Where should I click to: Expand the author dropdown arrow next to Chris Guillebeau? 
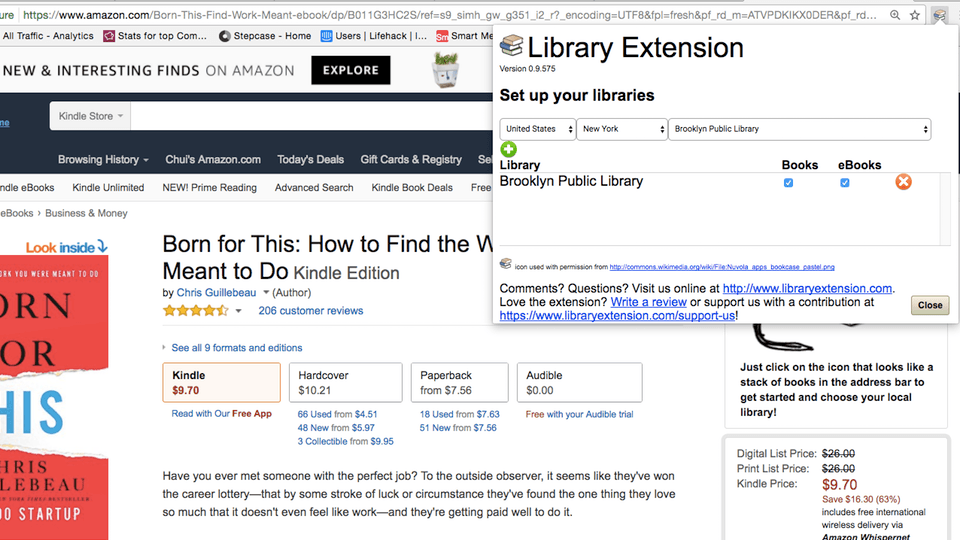pos(266,293)
